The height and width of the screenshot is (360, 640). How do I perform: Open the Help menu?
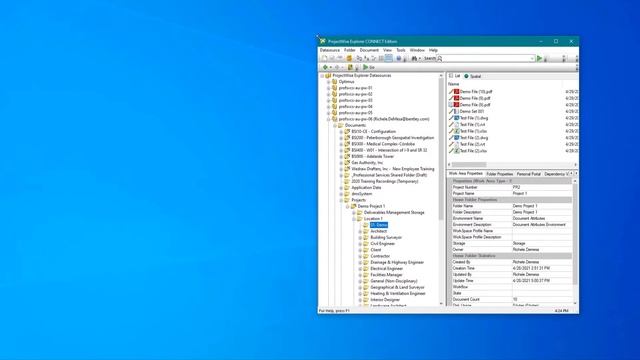[x=433, y=50]
